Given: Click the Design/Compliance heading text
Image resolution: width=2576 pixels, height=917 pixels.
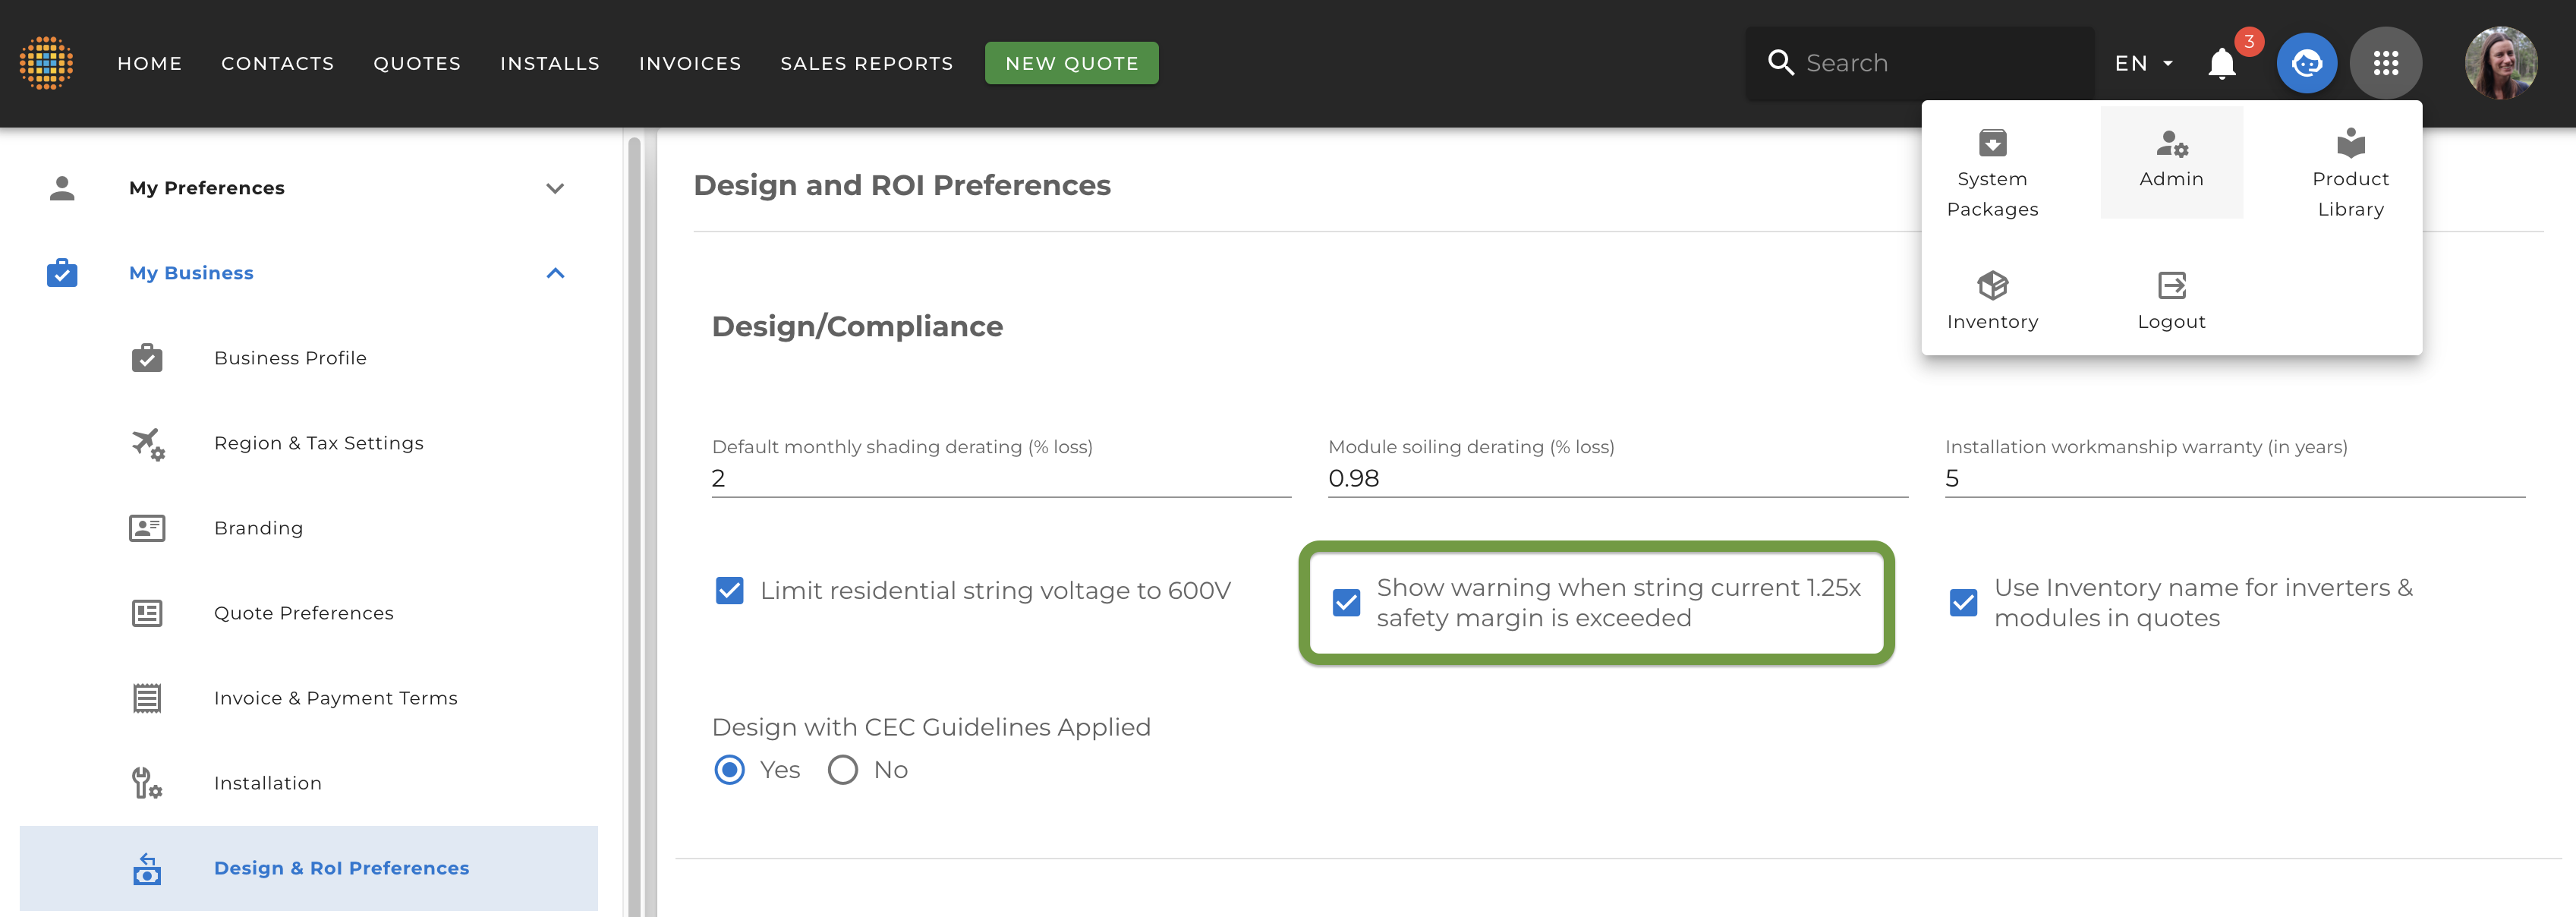Looking at the screenshot, I should (x=857, y=326).
